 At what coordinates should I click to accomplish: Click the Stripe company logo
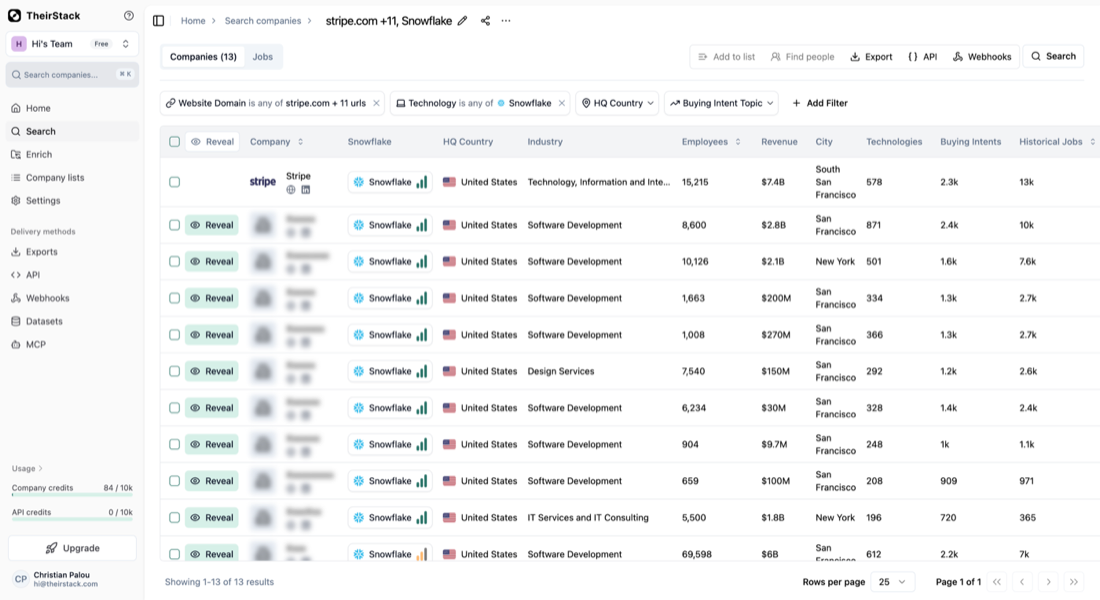(263, 182)
